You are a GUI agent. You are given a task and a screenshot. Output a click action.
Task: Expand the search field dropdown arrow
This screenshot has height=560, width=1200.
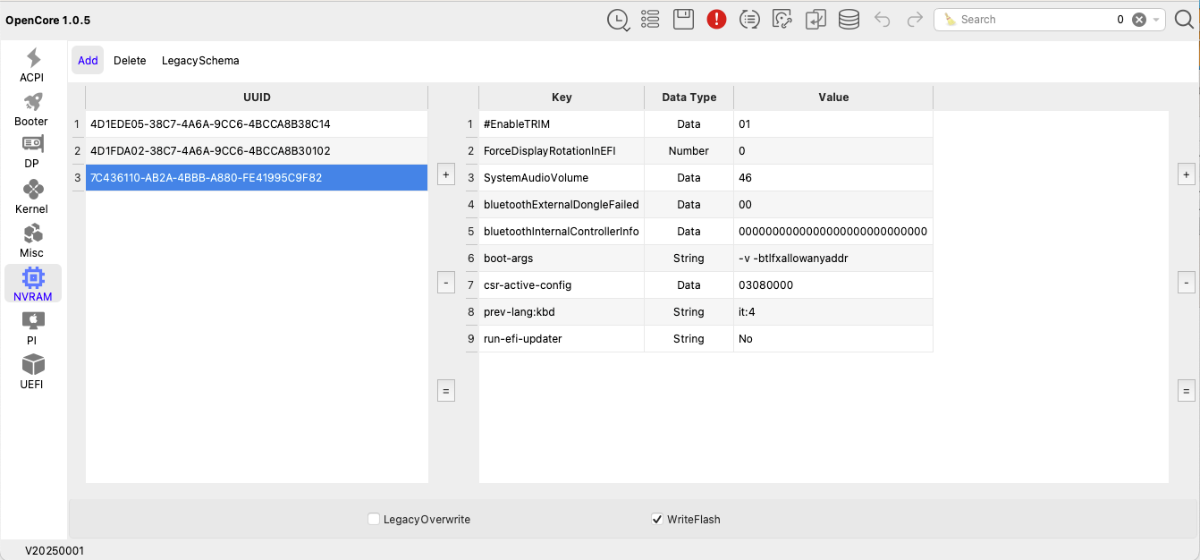[1157, 19]
